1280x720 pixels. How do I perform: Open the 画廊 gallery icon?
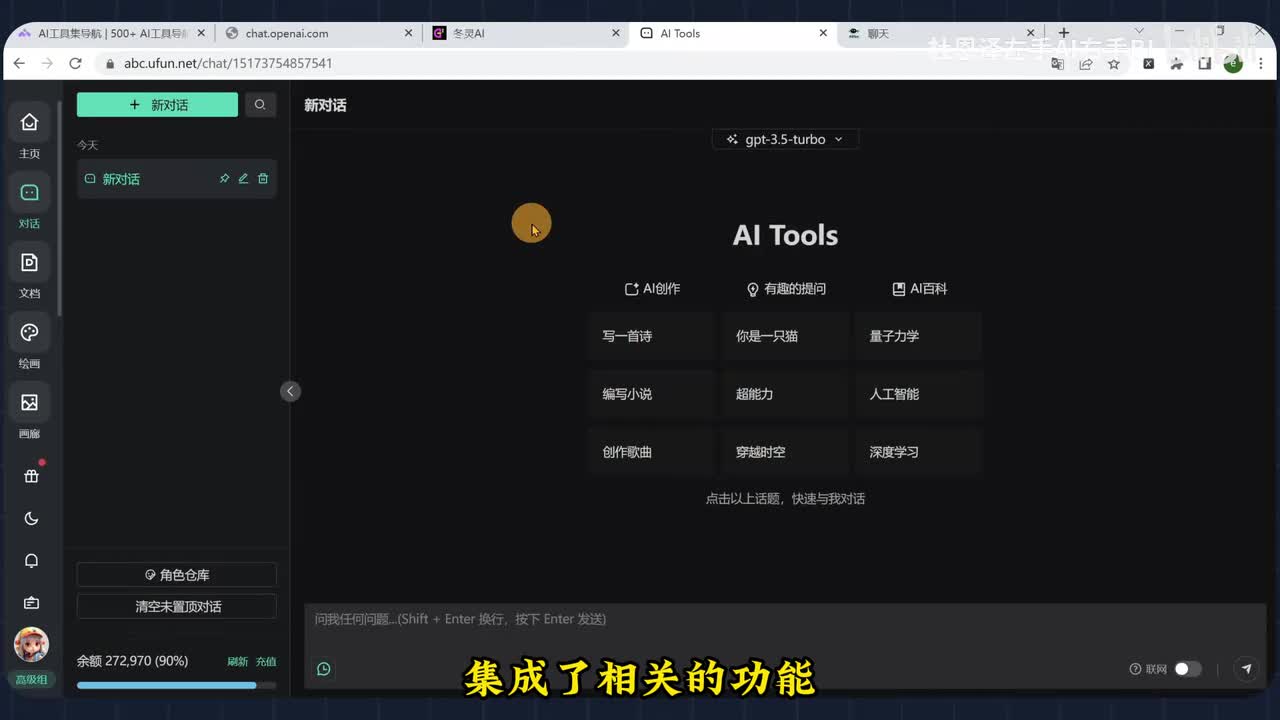30,403
